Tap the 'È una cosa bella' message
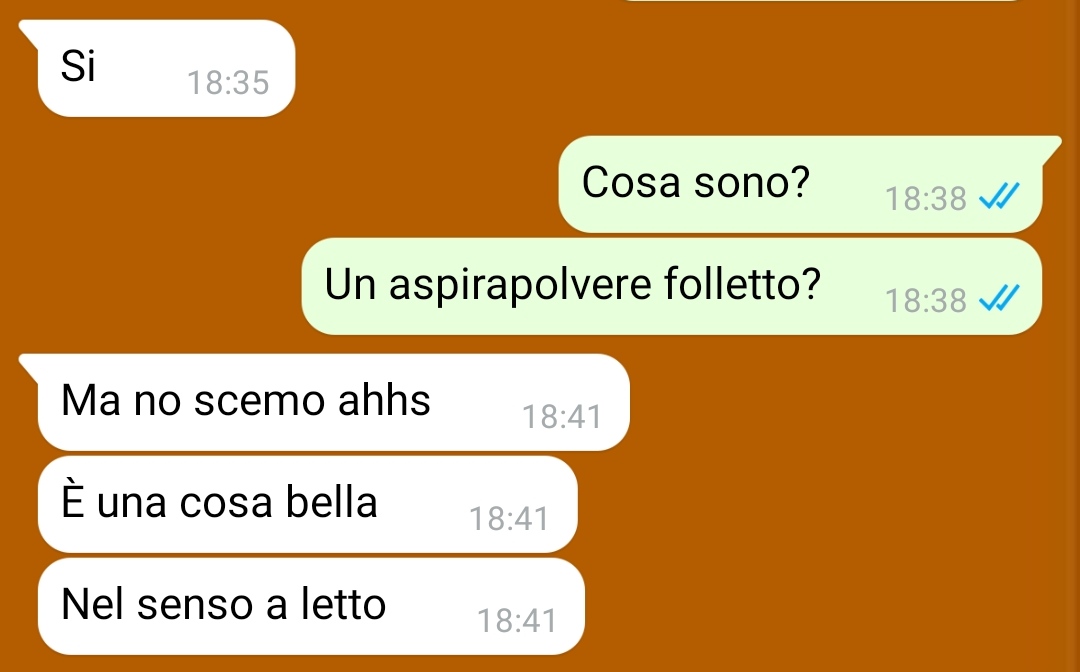 [x=307, y=504]
